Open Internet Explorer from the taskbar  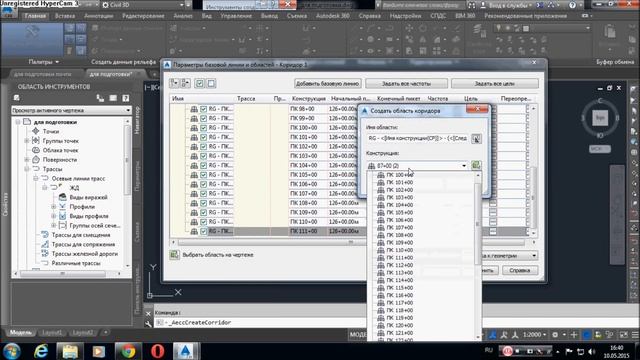[x=41, y=351]
